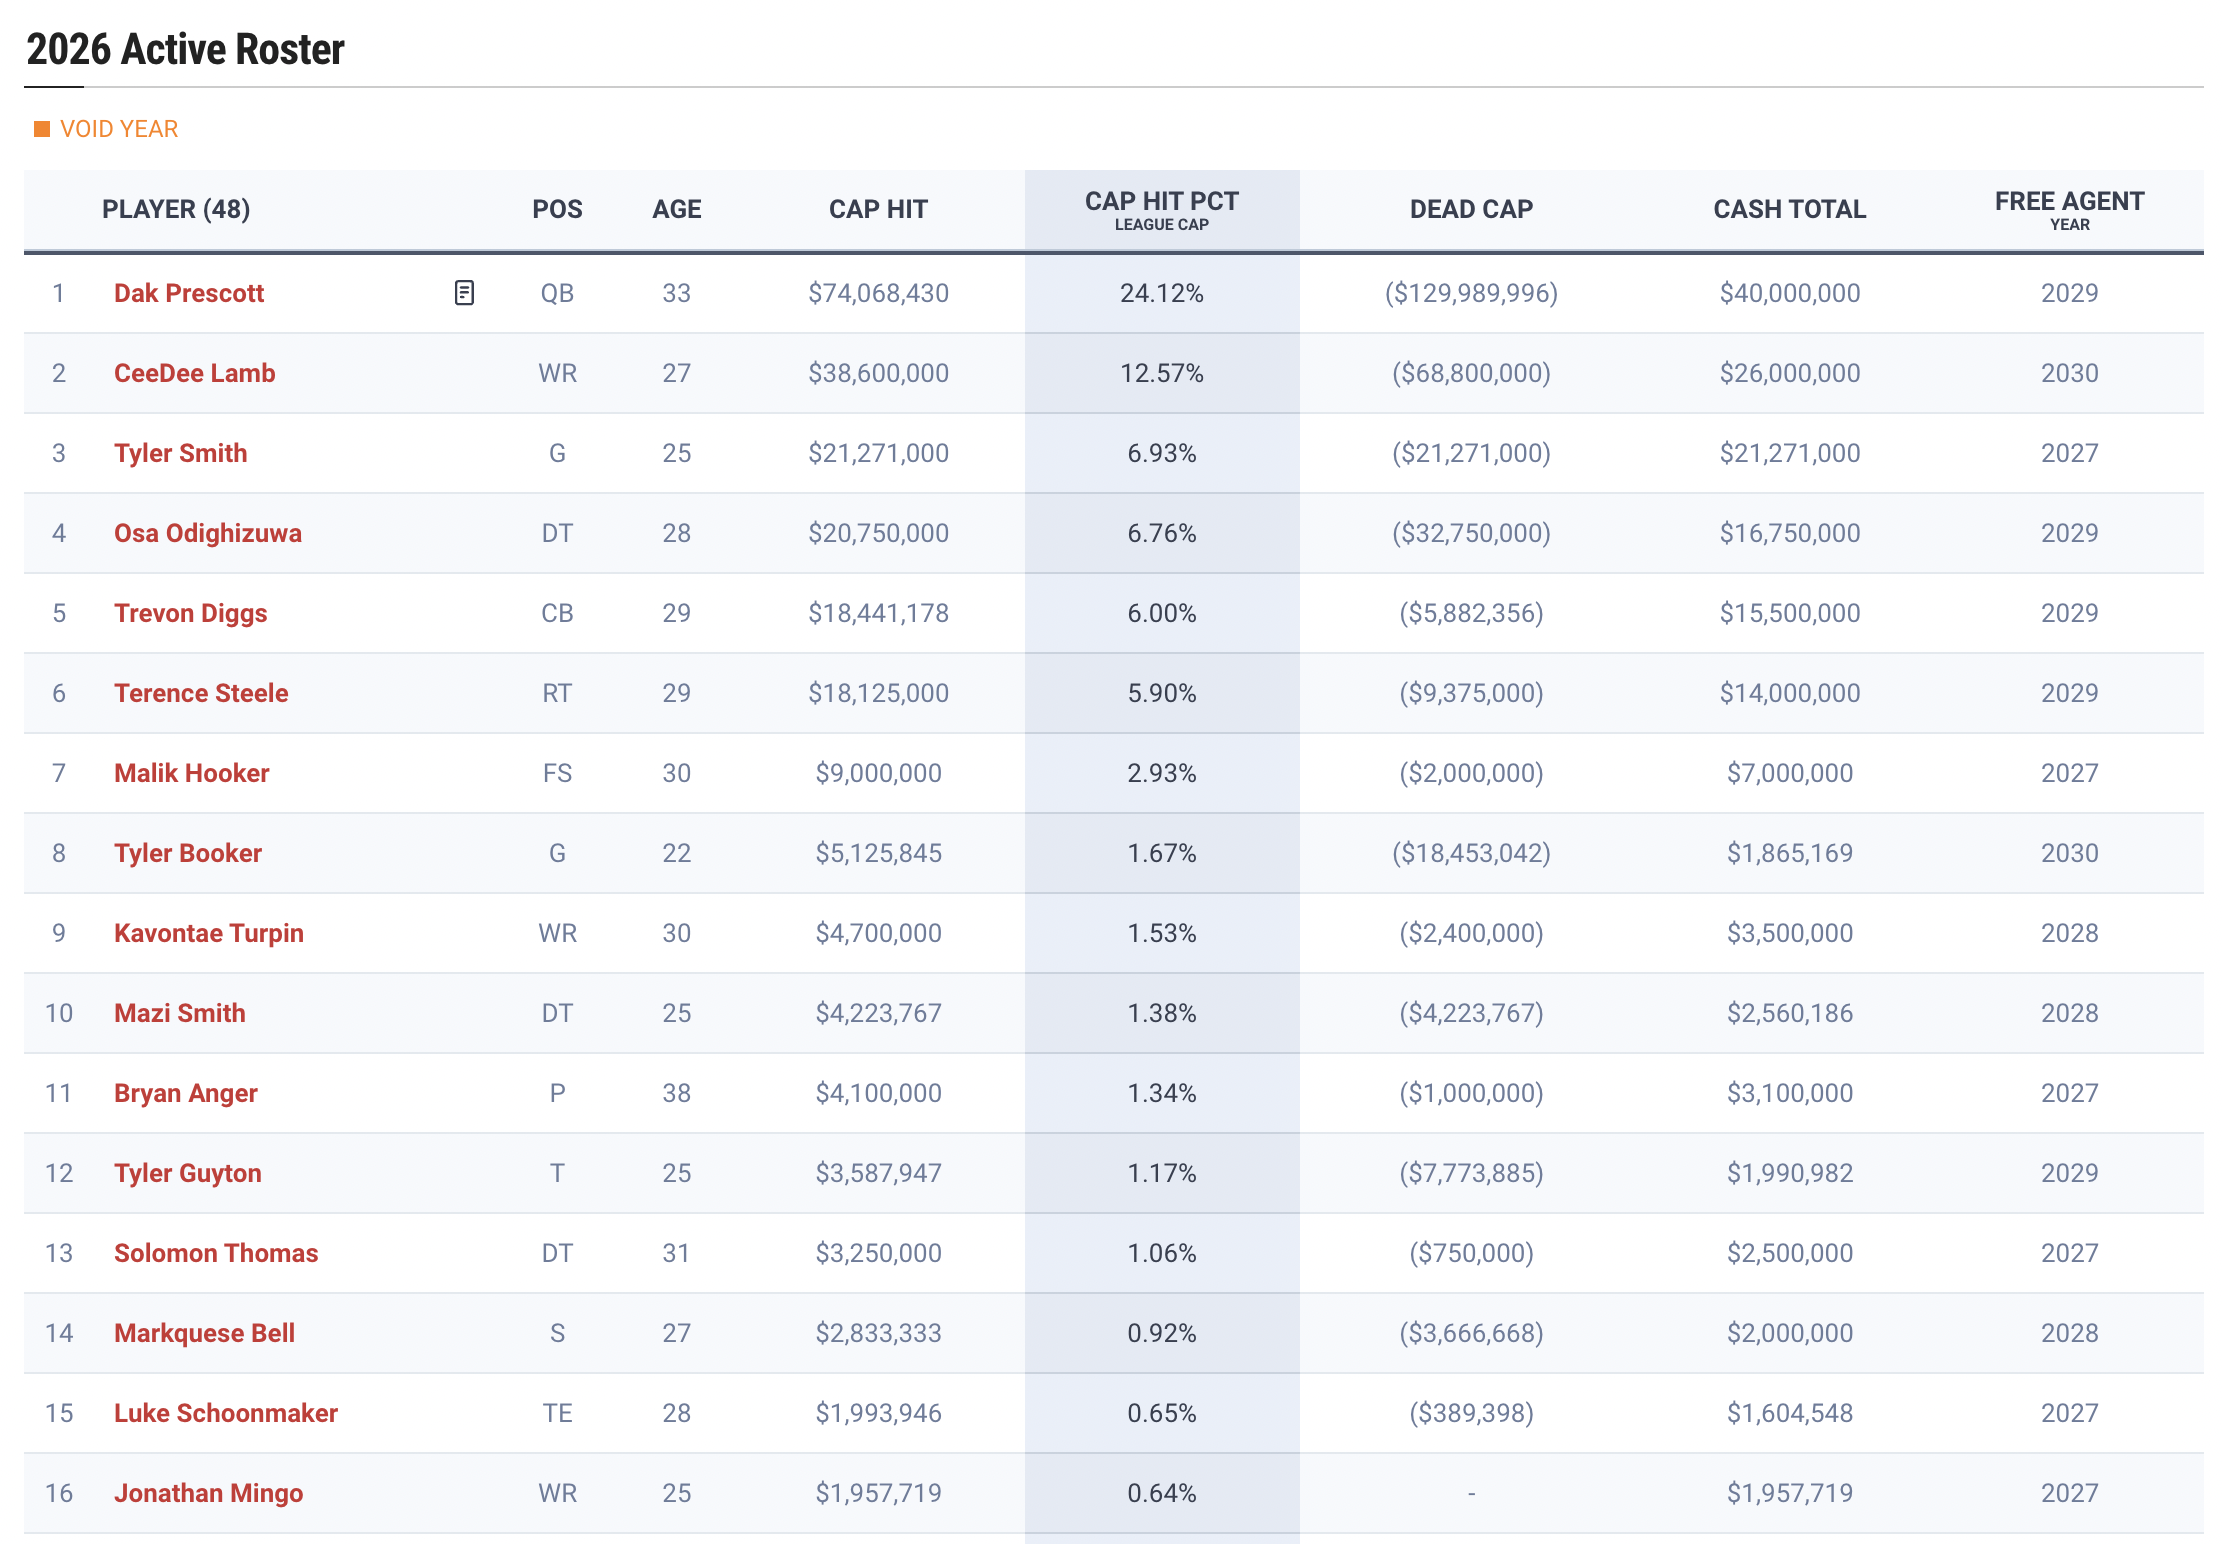This screenshot has height=1544, width=2222.
Task: Open Dak Prescott's contract notes icon
Action: click(464, 293)
